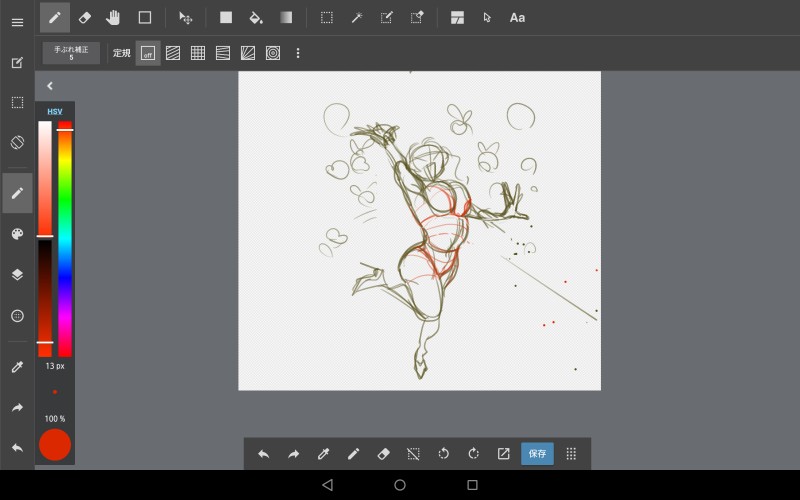The height and width of the screenshot is (500, 800).
Task: Redo using bottom toolbar arrow
Action: pyautogui.click(x=293, y=454)
